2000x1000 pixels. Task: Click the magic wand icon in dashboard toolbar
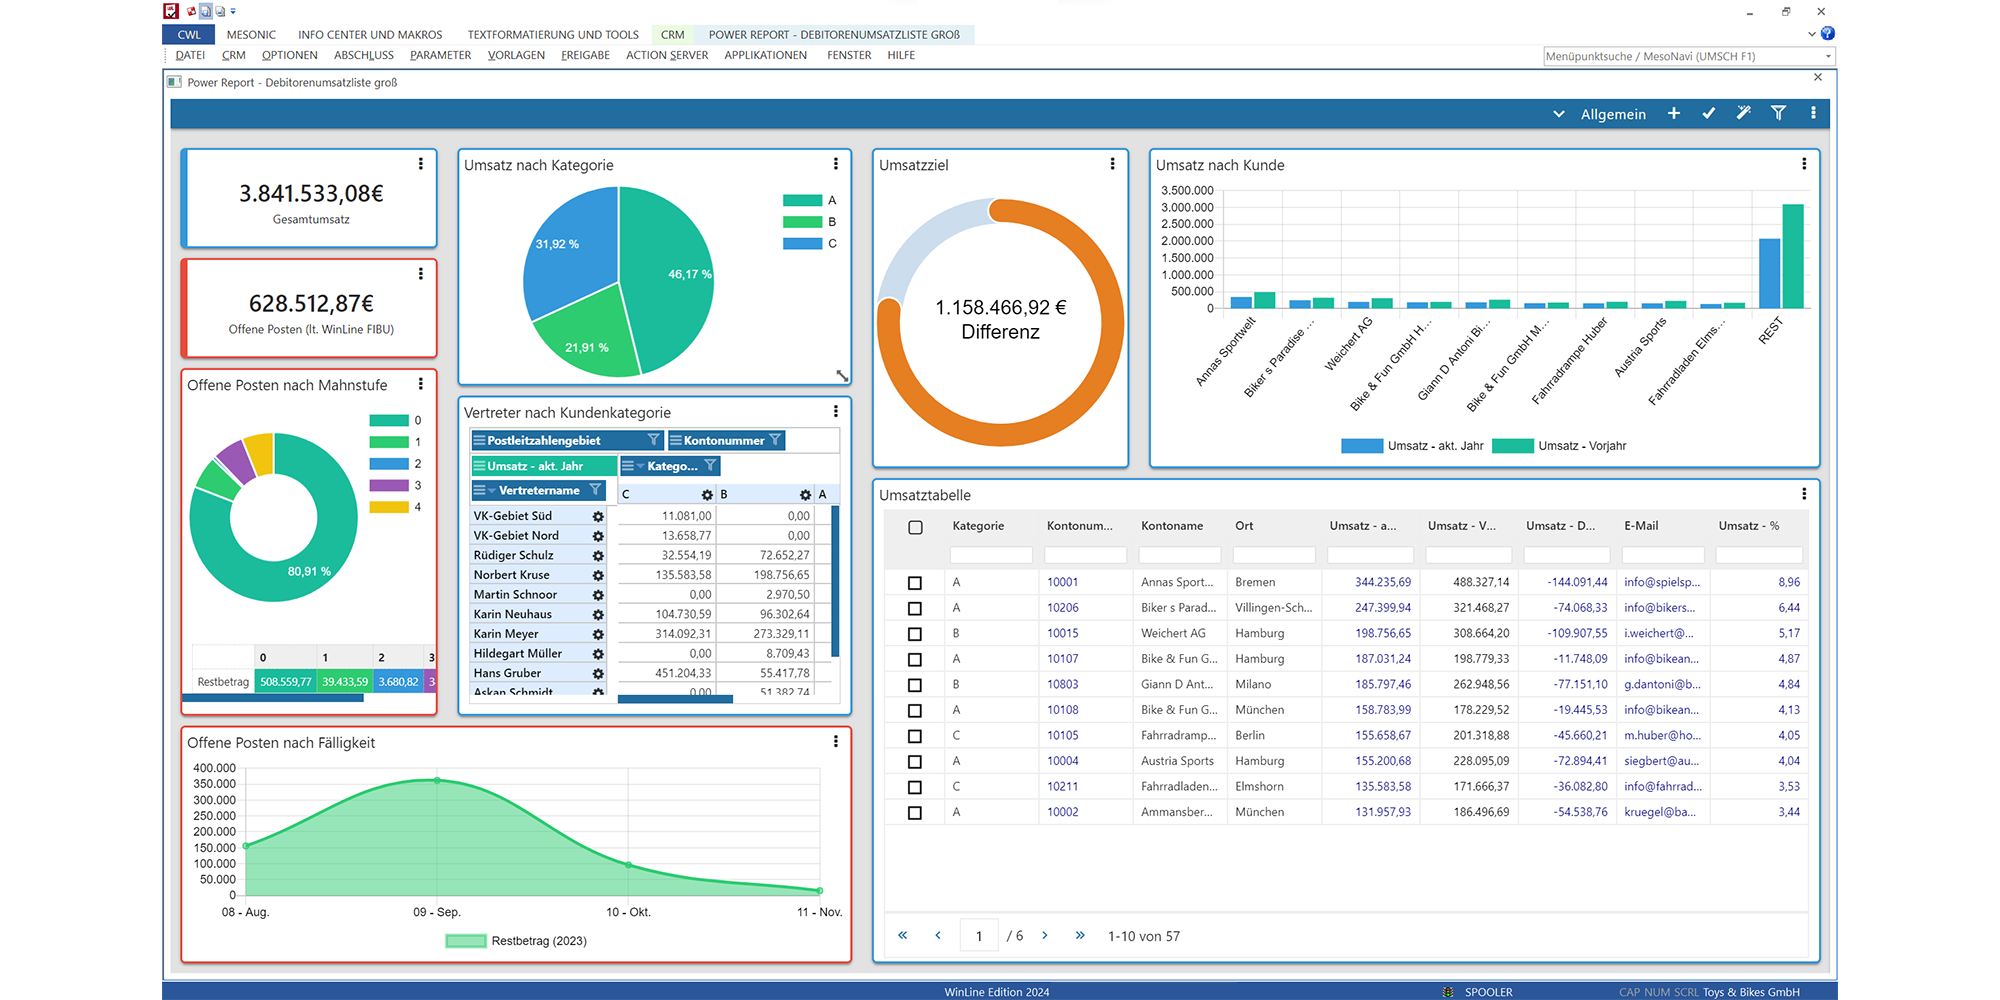1744,114
